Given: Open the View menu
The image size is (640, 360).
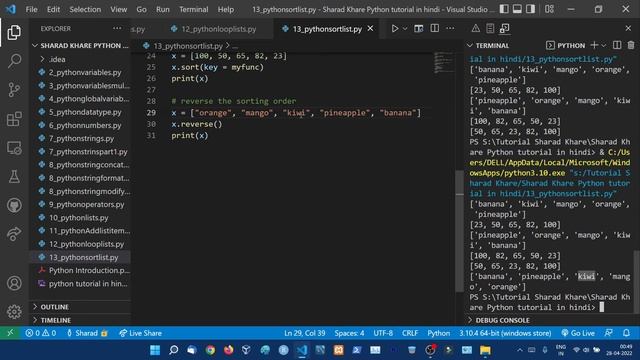Looking at the screenshot, I should tap(118, 9).
